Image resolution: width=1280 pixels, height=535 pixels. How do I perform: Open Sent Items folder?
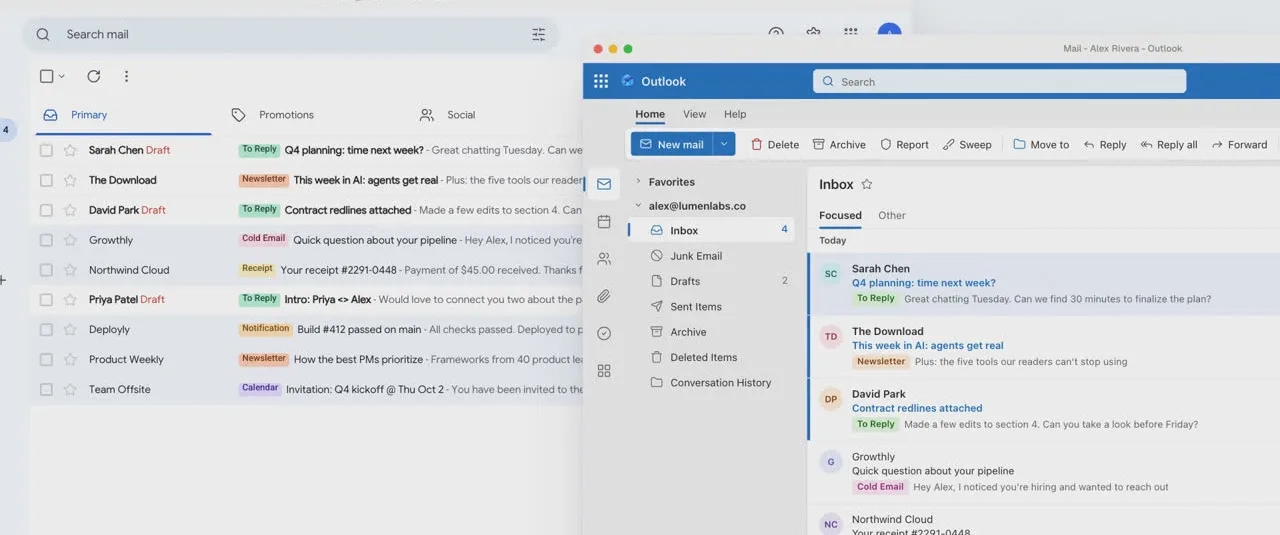point(711,307)
